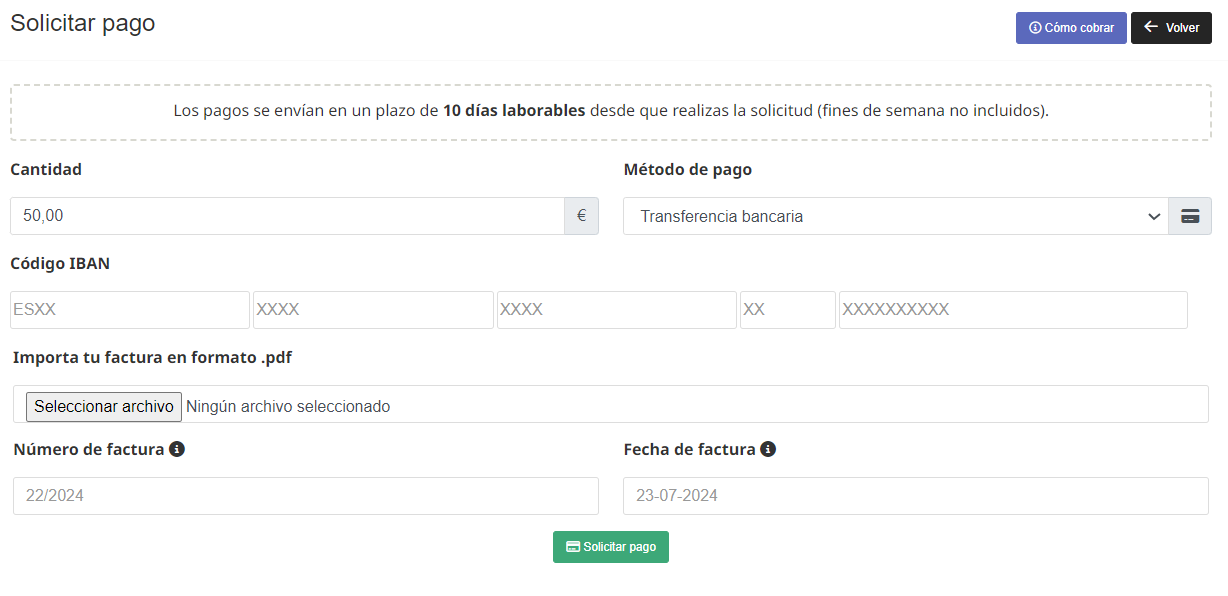The height and width of the screenshot is (596, 1228).
Task: Click the ESXX IBAN country code field
Action: point(130,310)
